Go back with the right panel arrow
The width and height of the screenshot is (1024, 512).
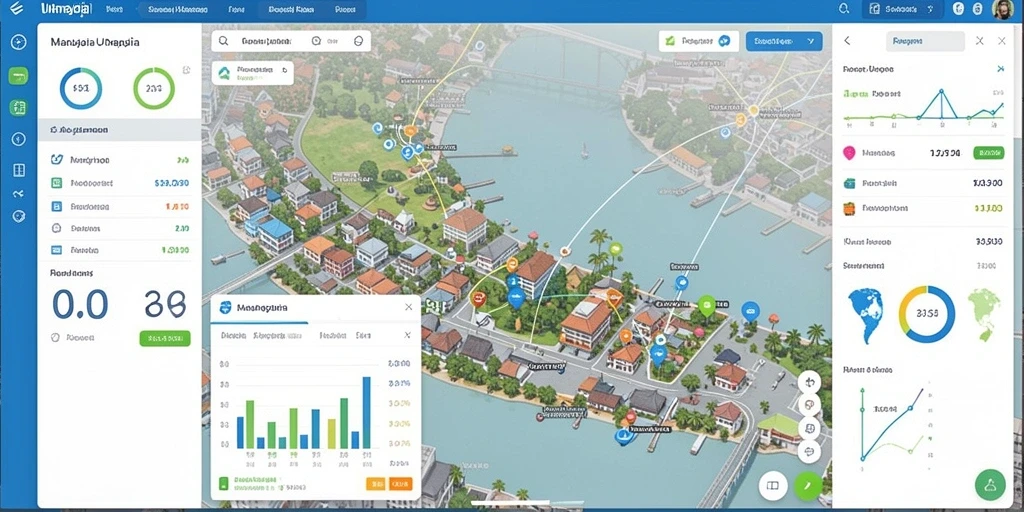847,40
